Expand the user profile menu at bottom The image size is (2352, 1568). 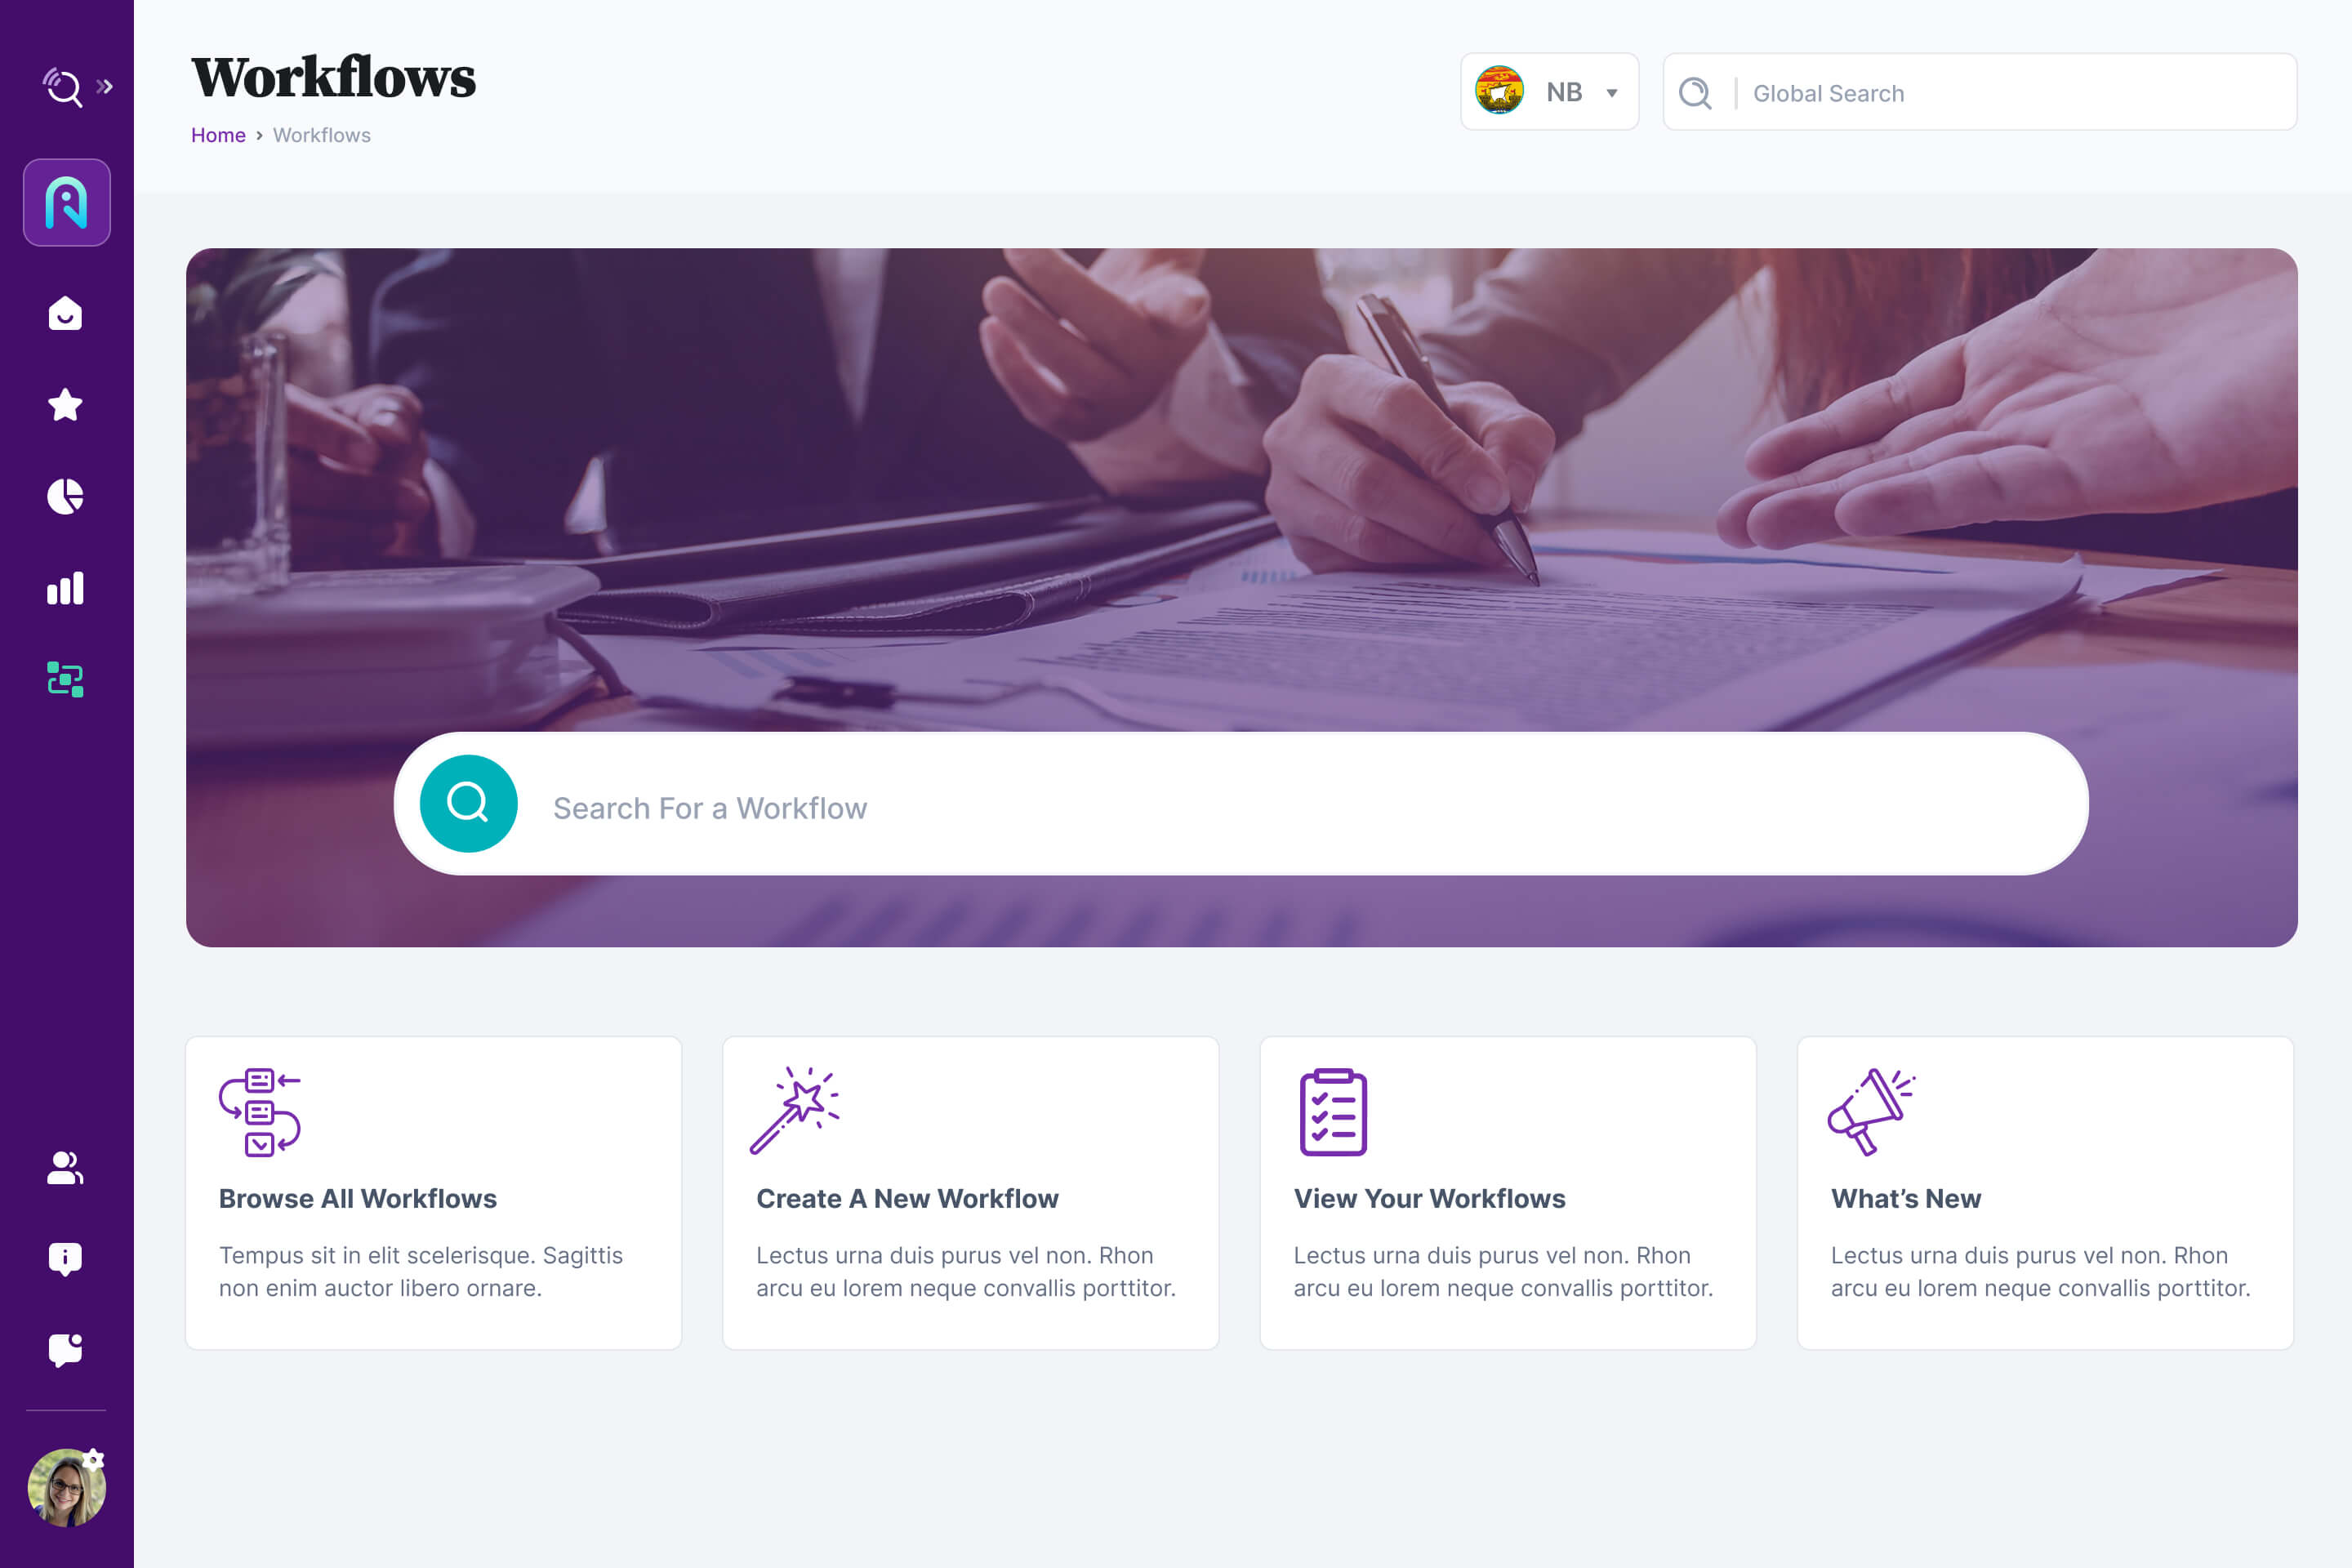66,1491
